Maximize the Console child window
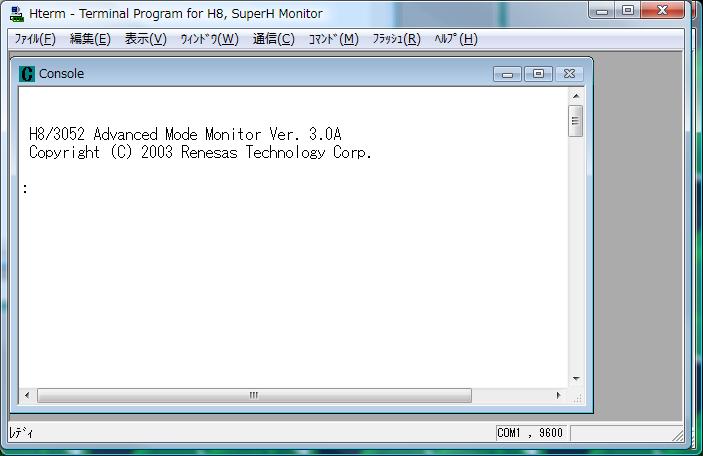Image resolution: width=703 pixels, height=456 pixels. [538, 74]
